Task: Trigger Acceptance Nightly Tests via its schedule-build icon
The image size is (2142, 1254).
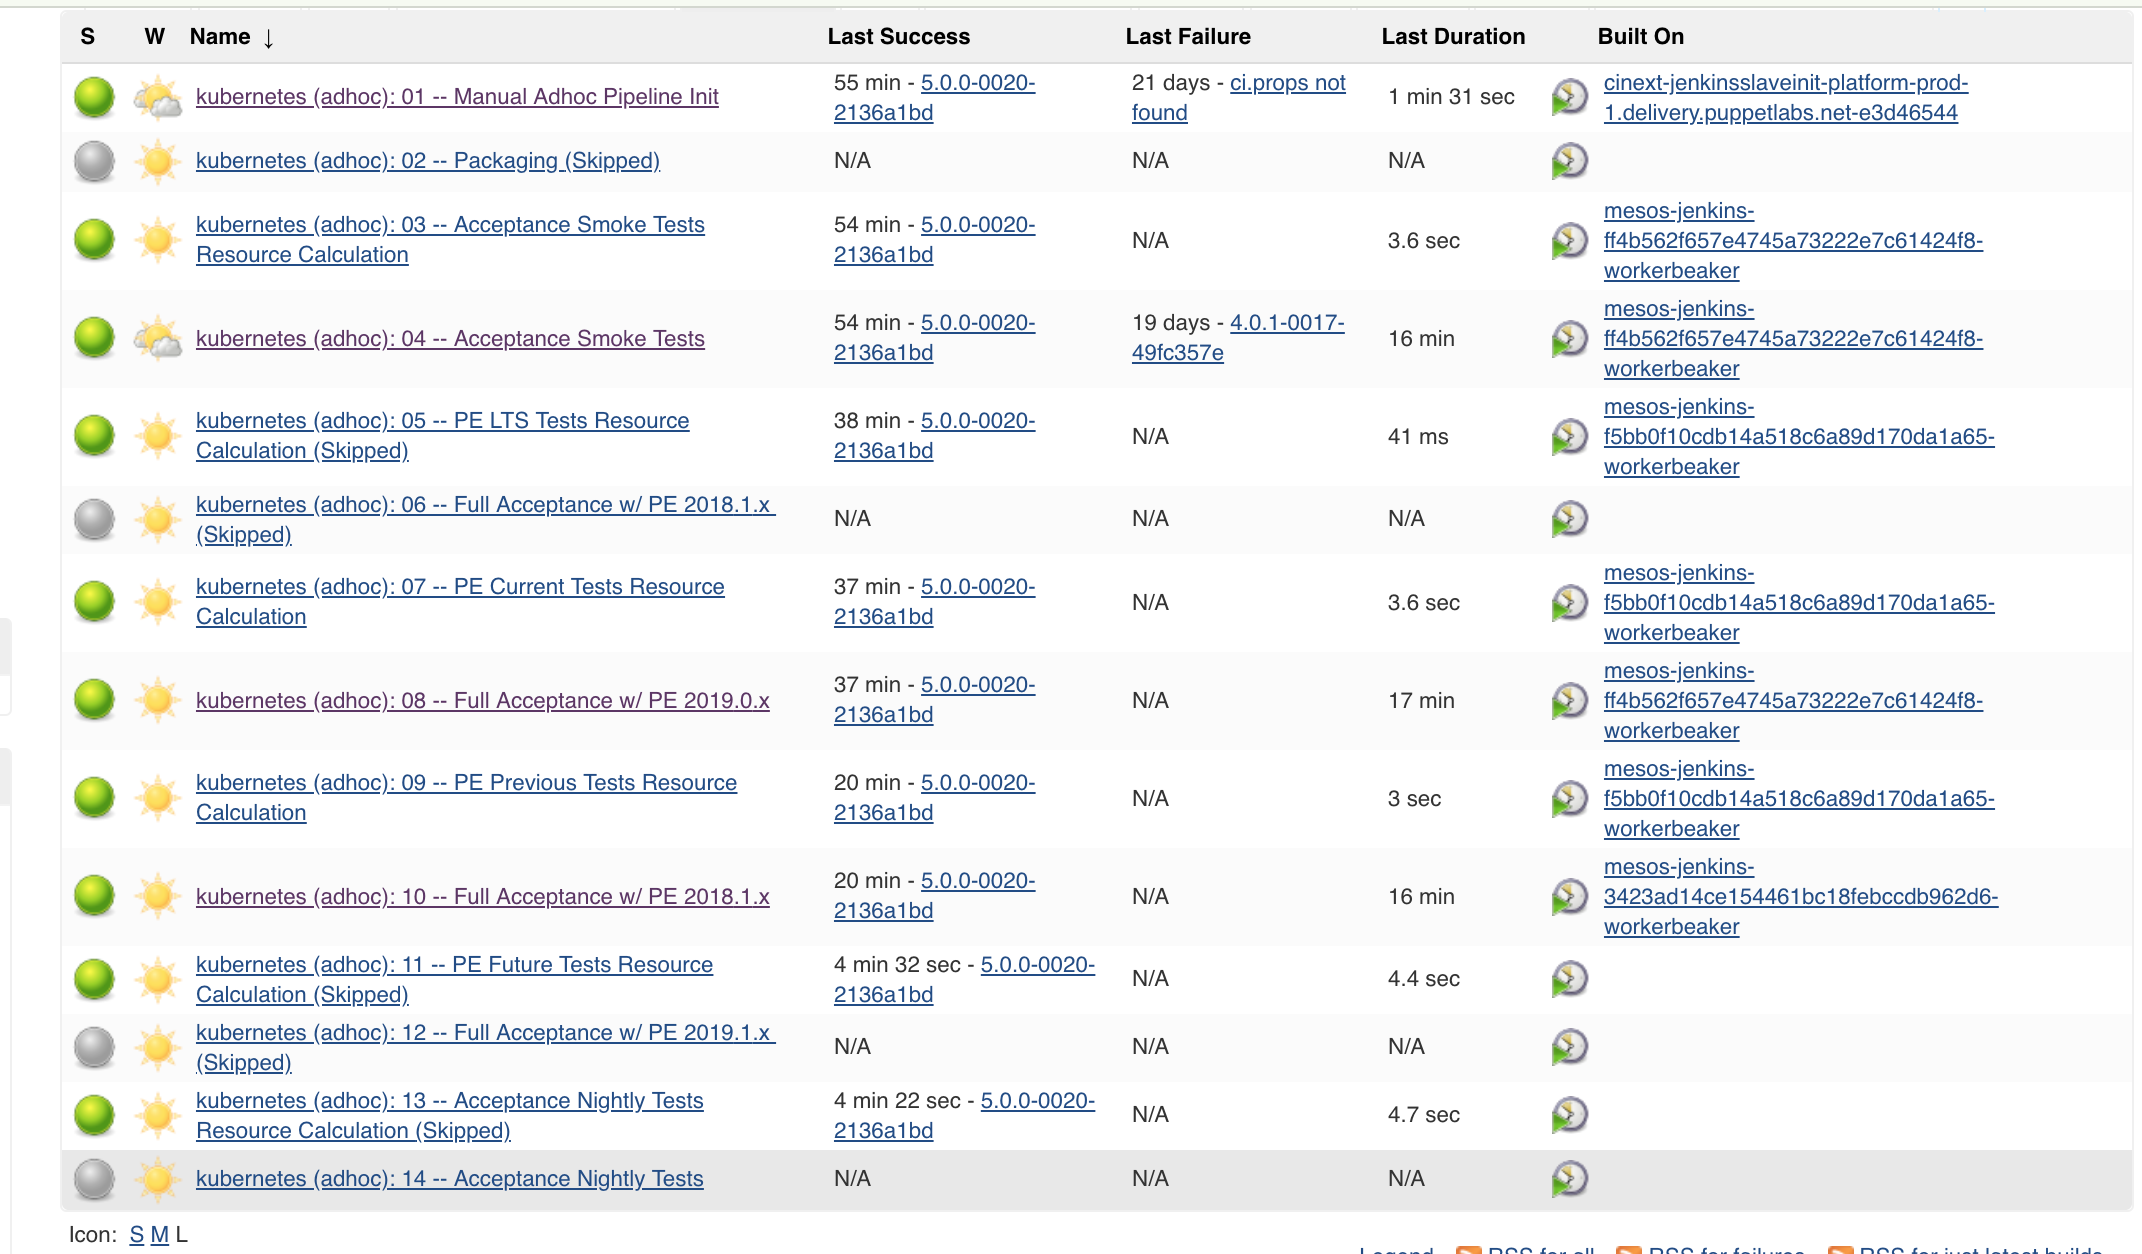Action: [x=1570, y=1178]
